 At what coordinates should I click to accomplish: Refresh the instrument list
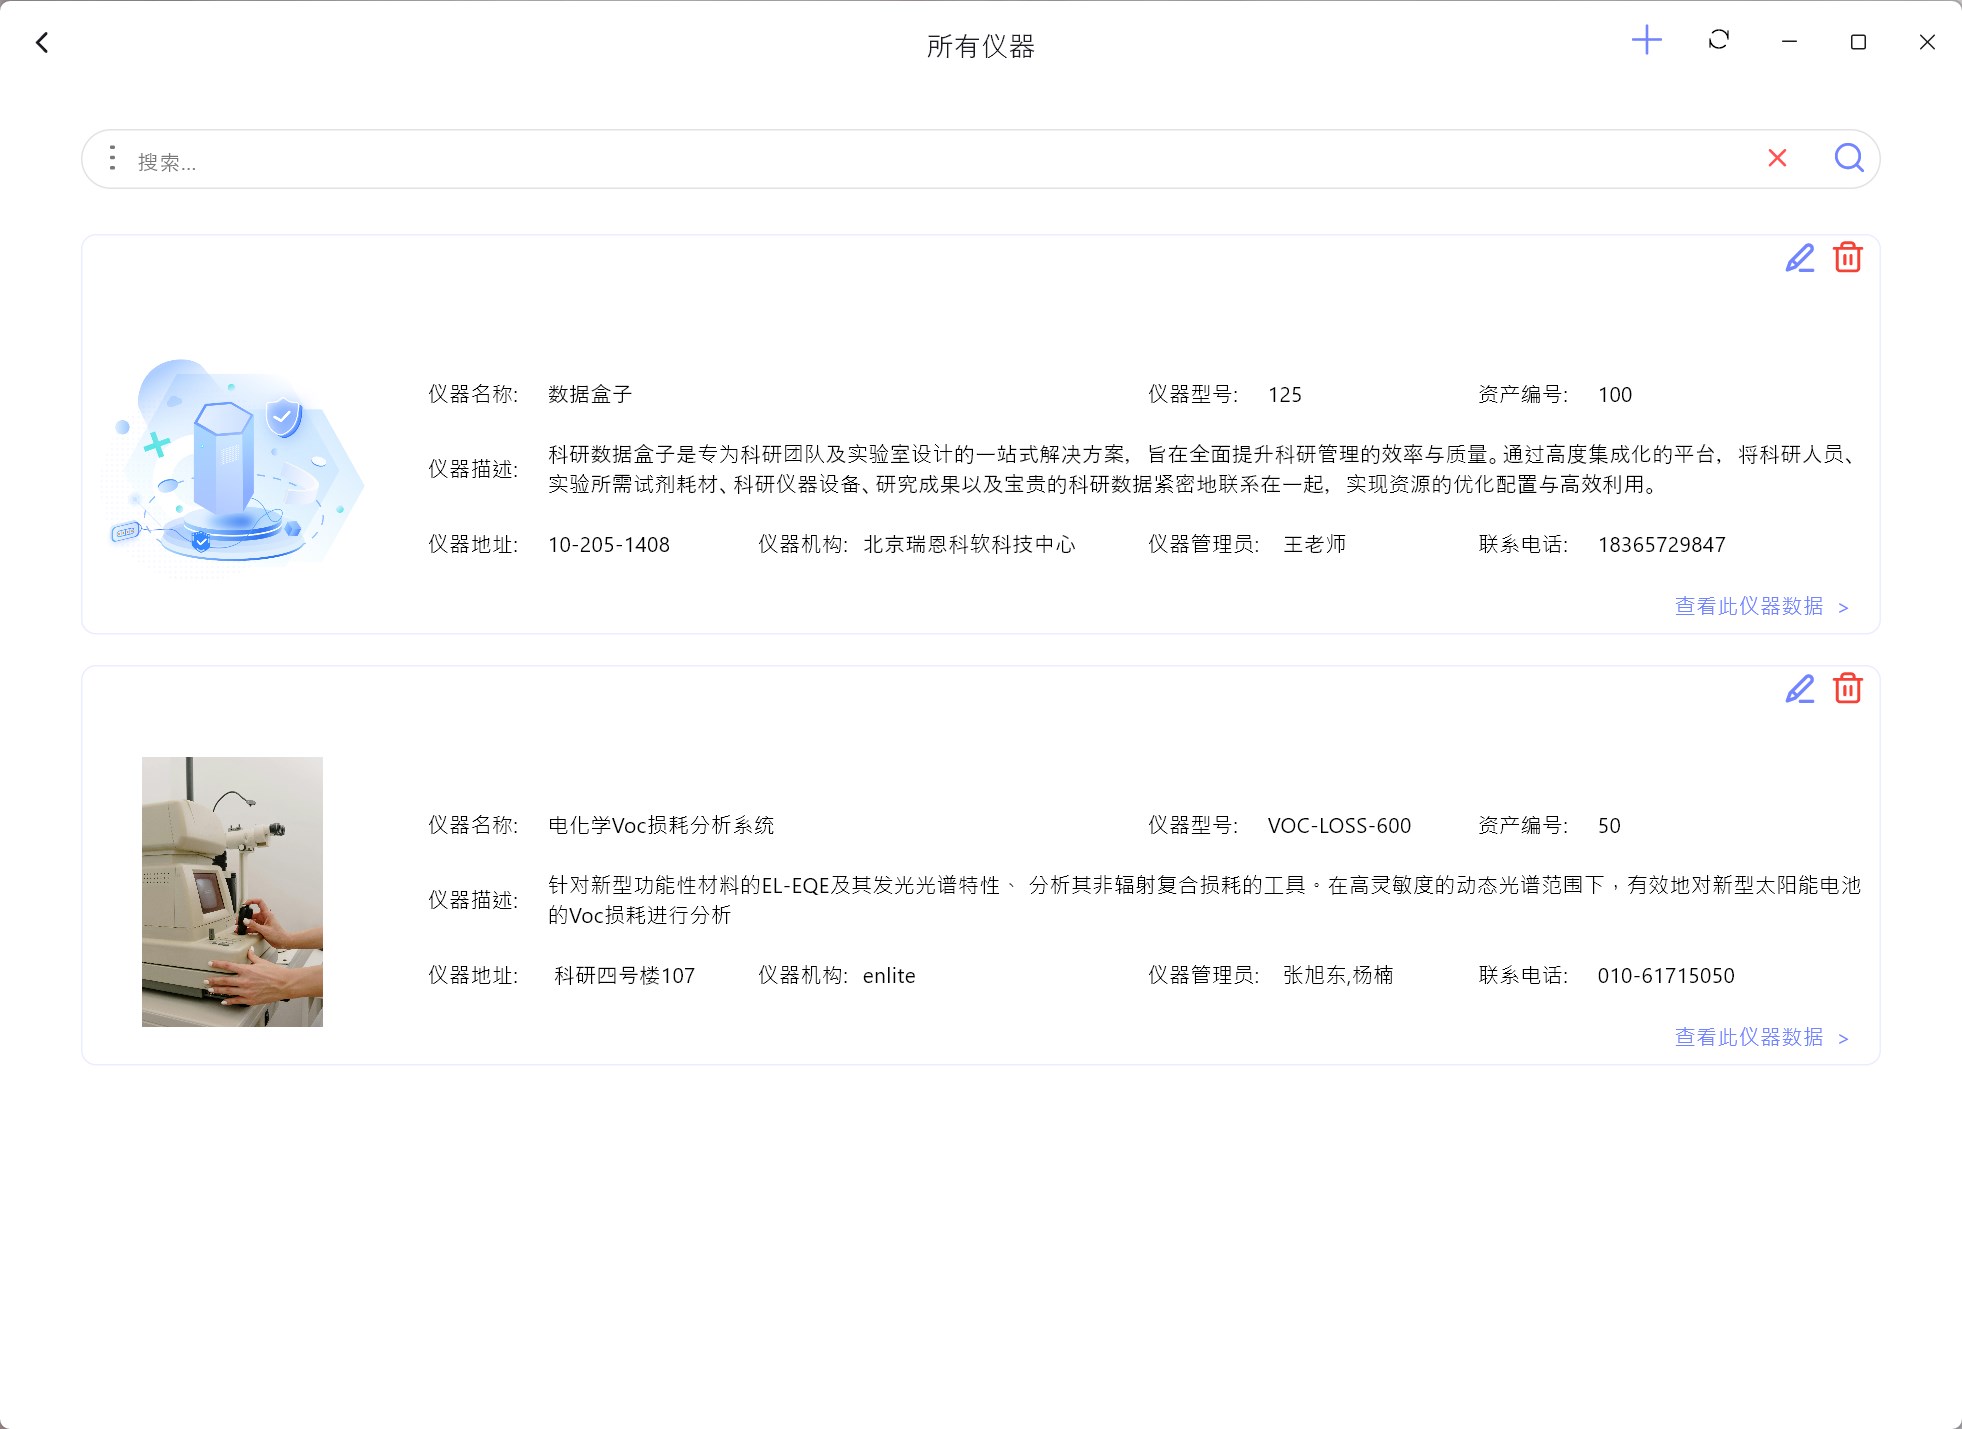click(1718, 41)
